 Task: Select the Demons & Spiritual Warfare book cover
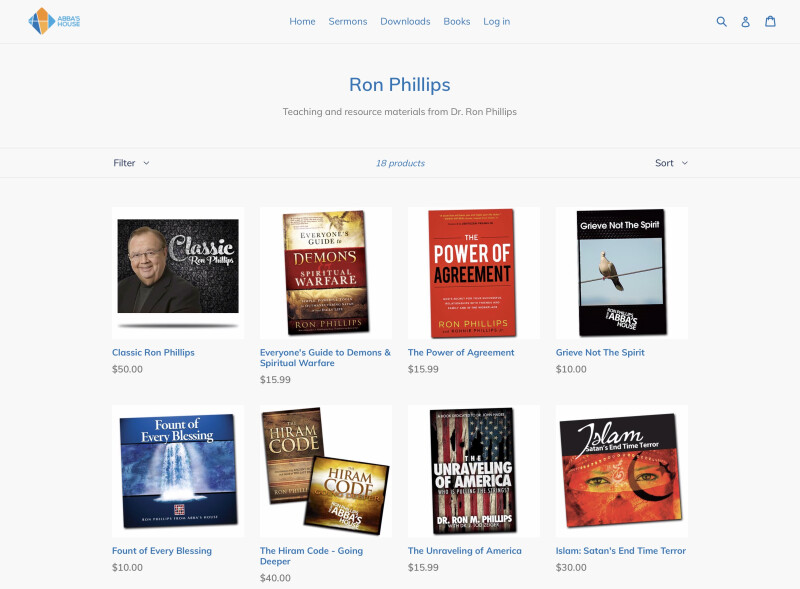tap(326, 273)
